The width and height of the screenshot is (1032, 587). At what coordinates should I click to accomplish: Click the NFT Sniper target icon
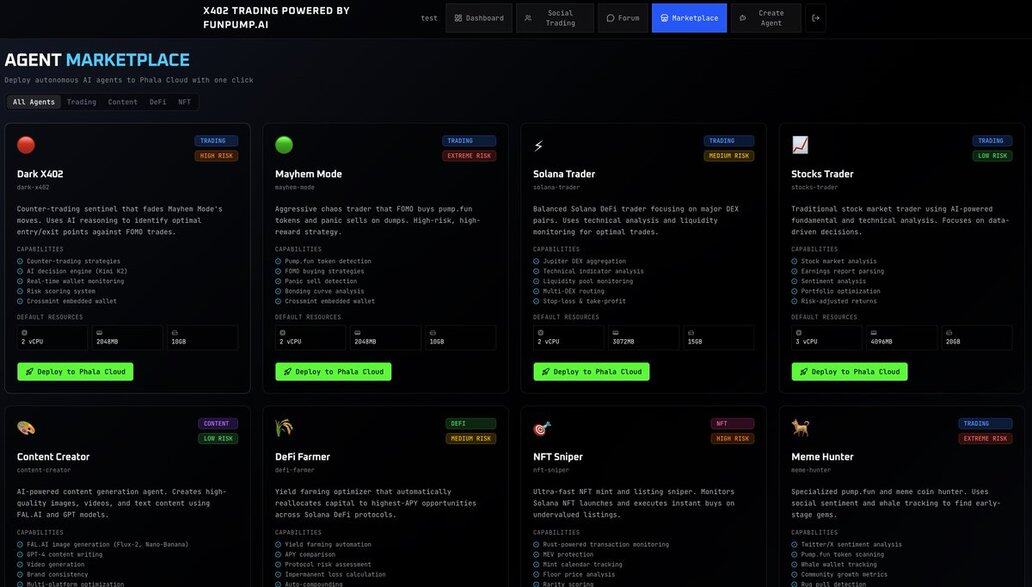pos(542,428)
